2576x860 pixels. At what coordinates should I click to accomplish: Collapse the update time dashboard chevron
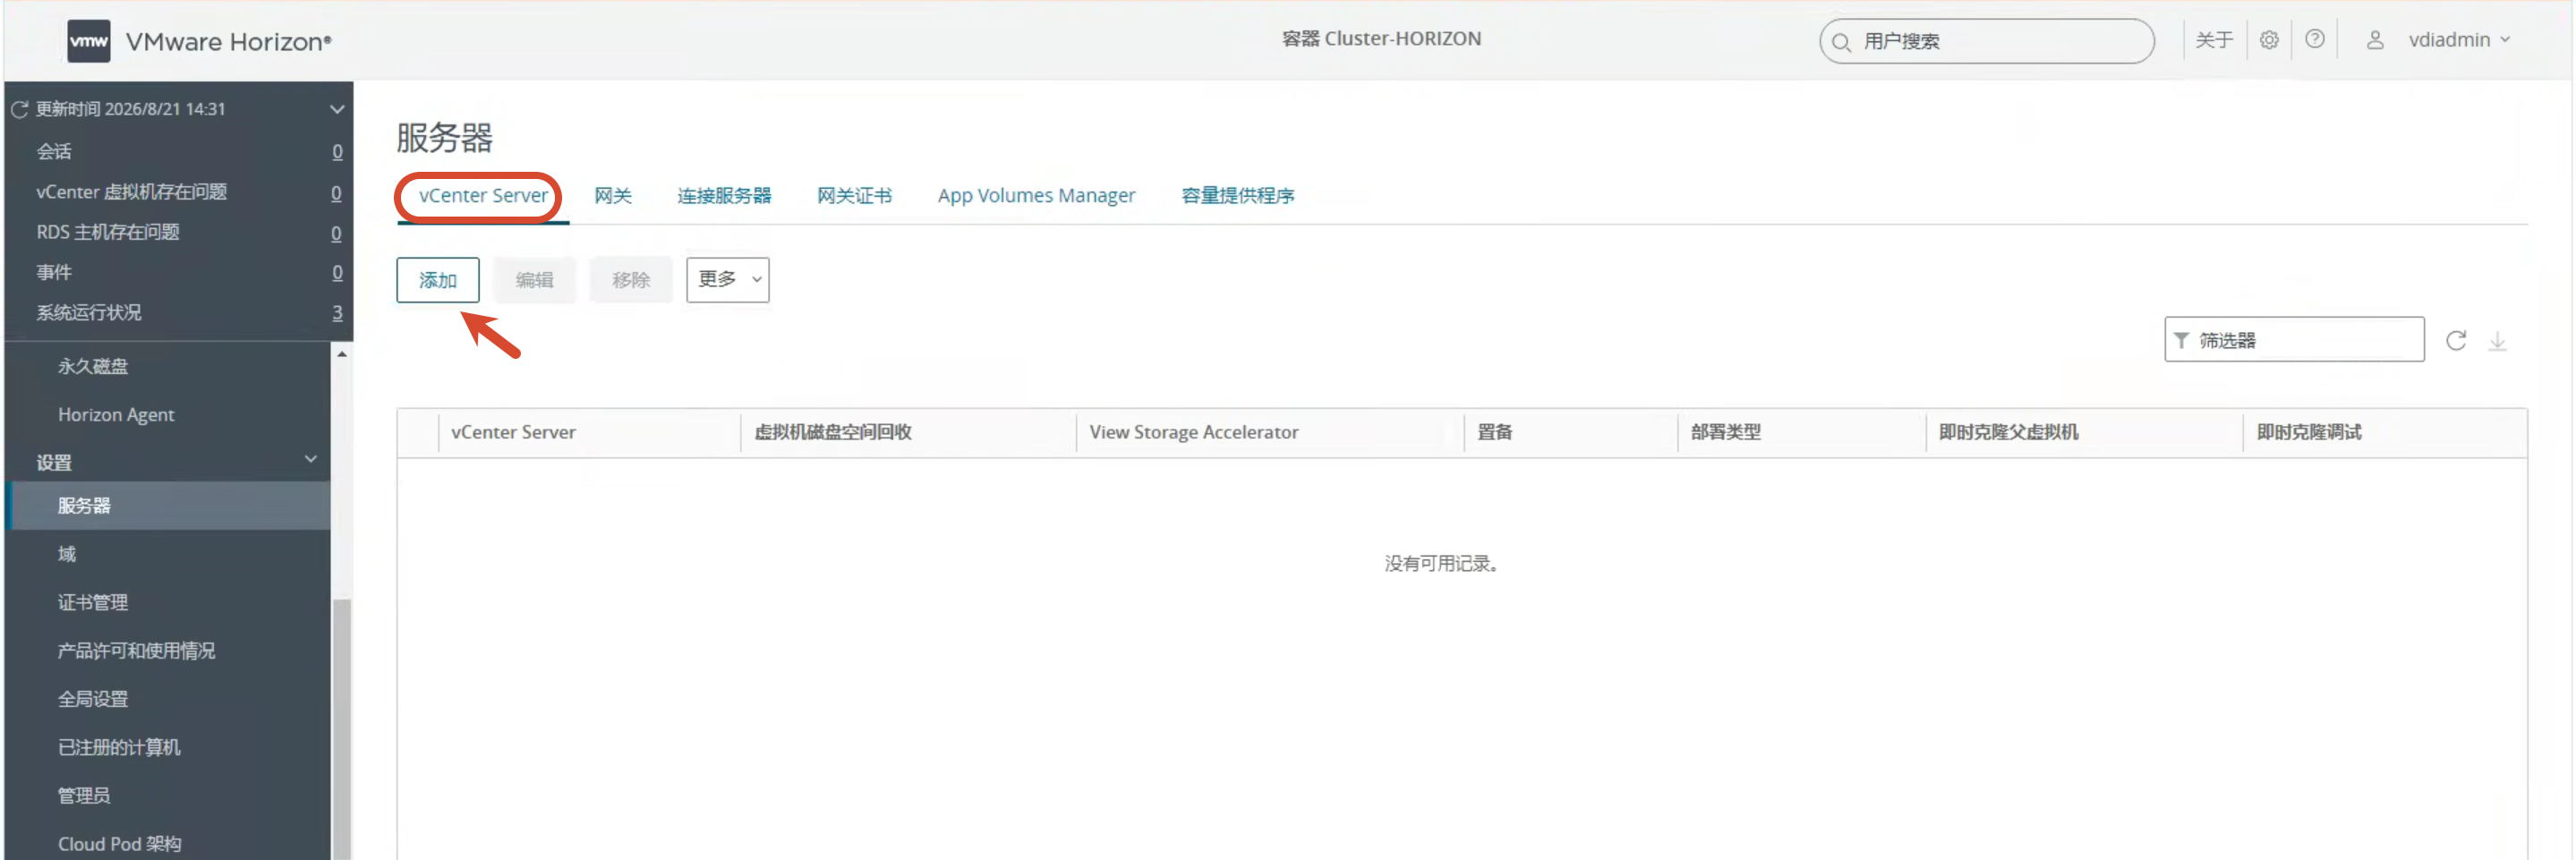click(337, 109)
